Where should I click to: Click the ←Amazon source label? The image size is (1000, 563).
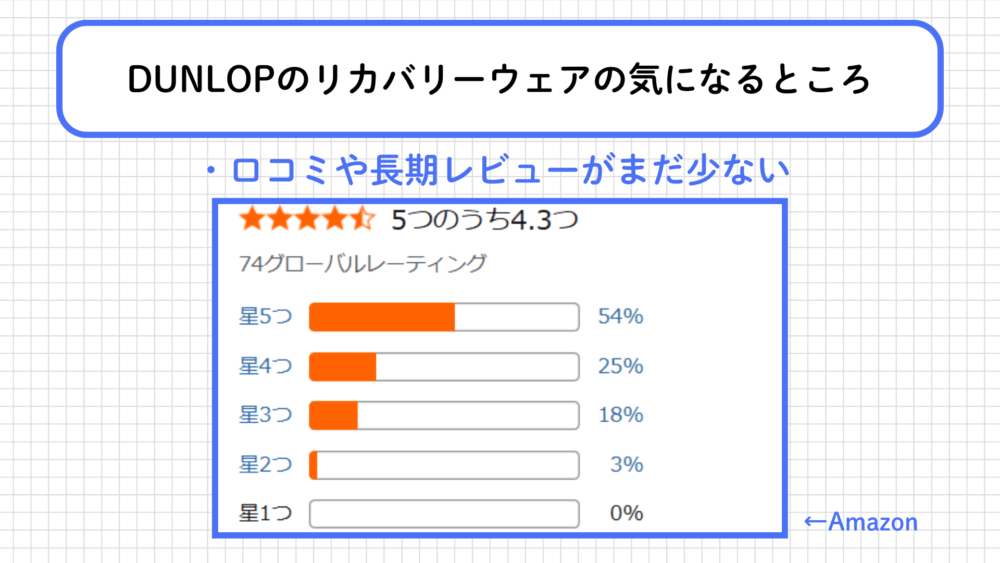[x=860, y=522]
